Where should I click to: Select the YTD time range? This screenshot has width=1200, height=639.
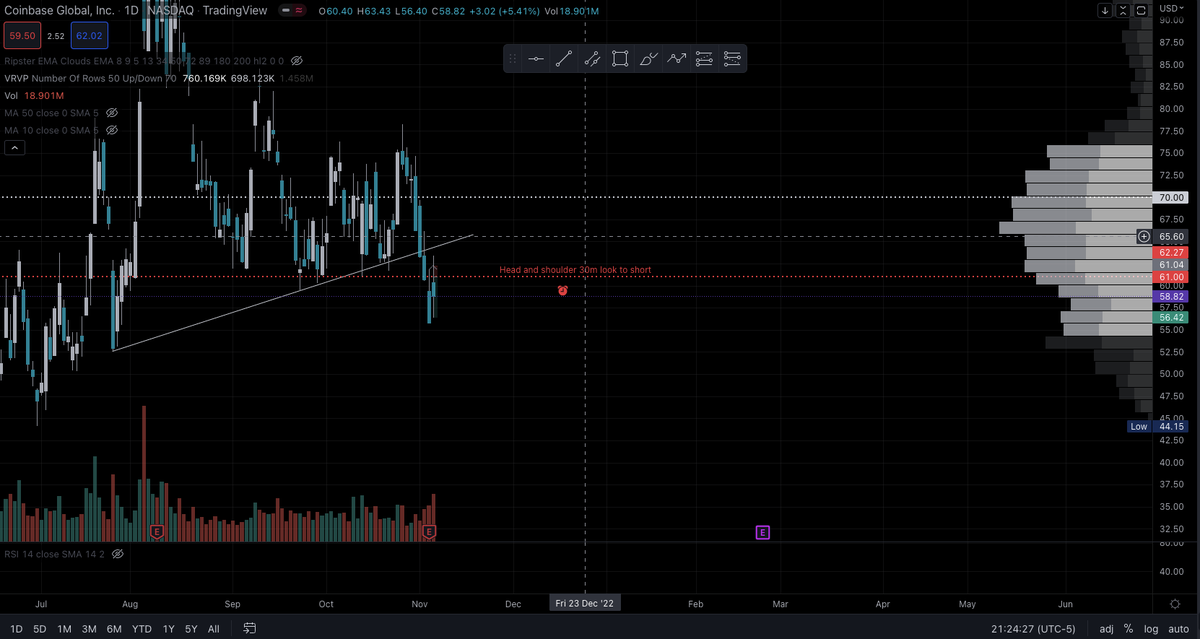click(141, 629)
